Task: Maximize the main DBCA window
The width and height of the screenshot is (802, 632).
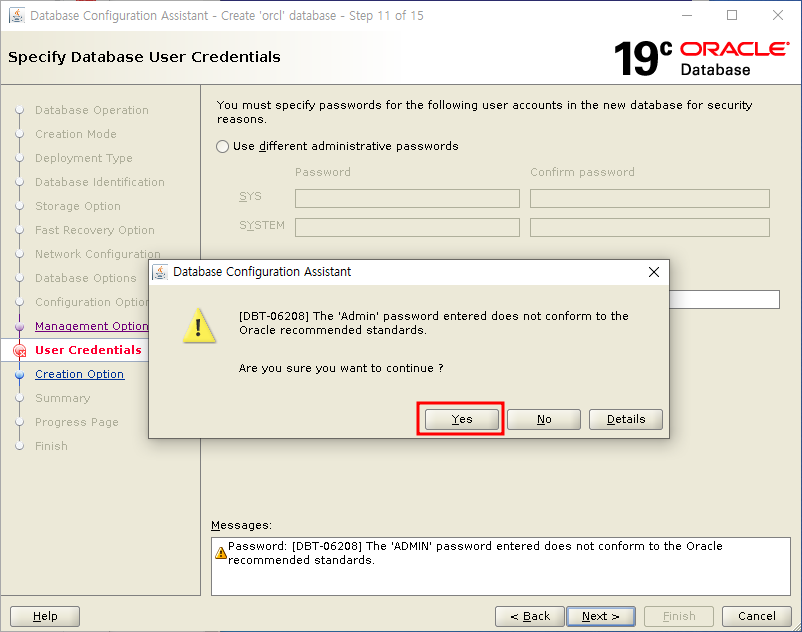Action: (732, 15)
